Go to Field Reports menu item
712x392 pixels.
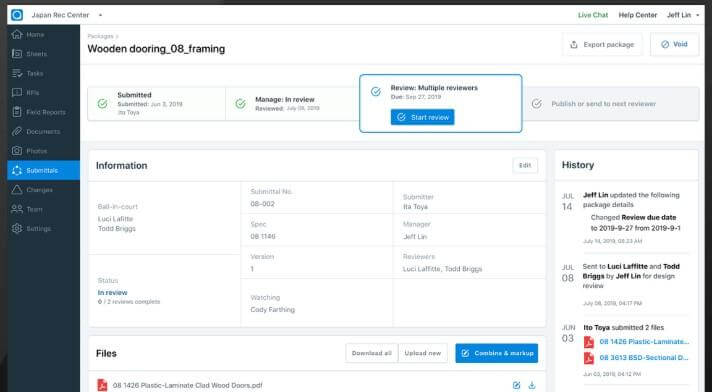coord(46,112)
